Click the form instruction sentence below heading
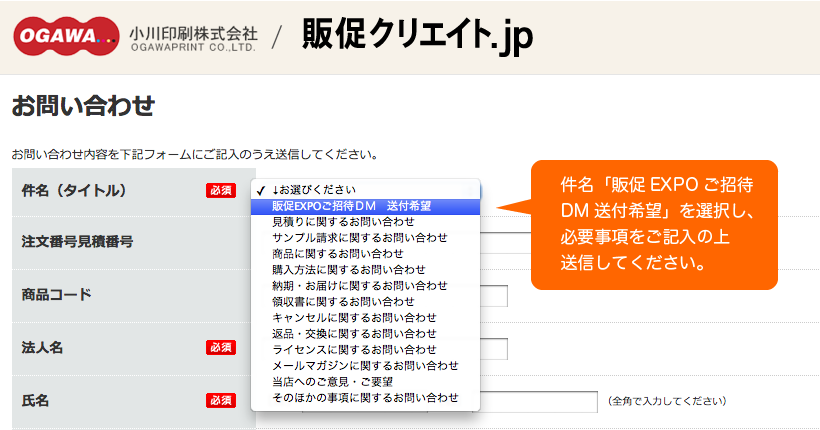Screen dimensions: 820x430 [195, 155]
